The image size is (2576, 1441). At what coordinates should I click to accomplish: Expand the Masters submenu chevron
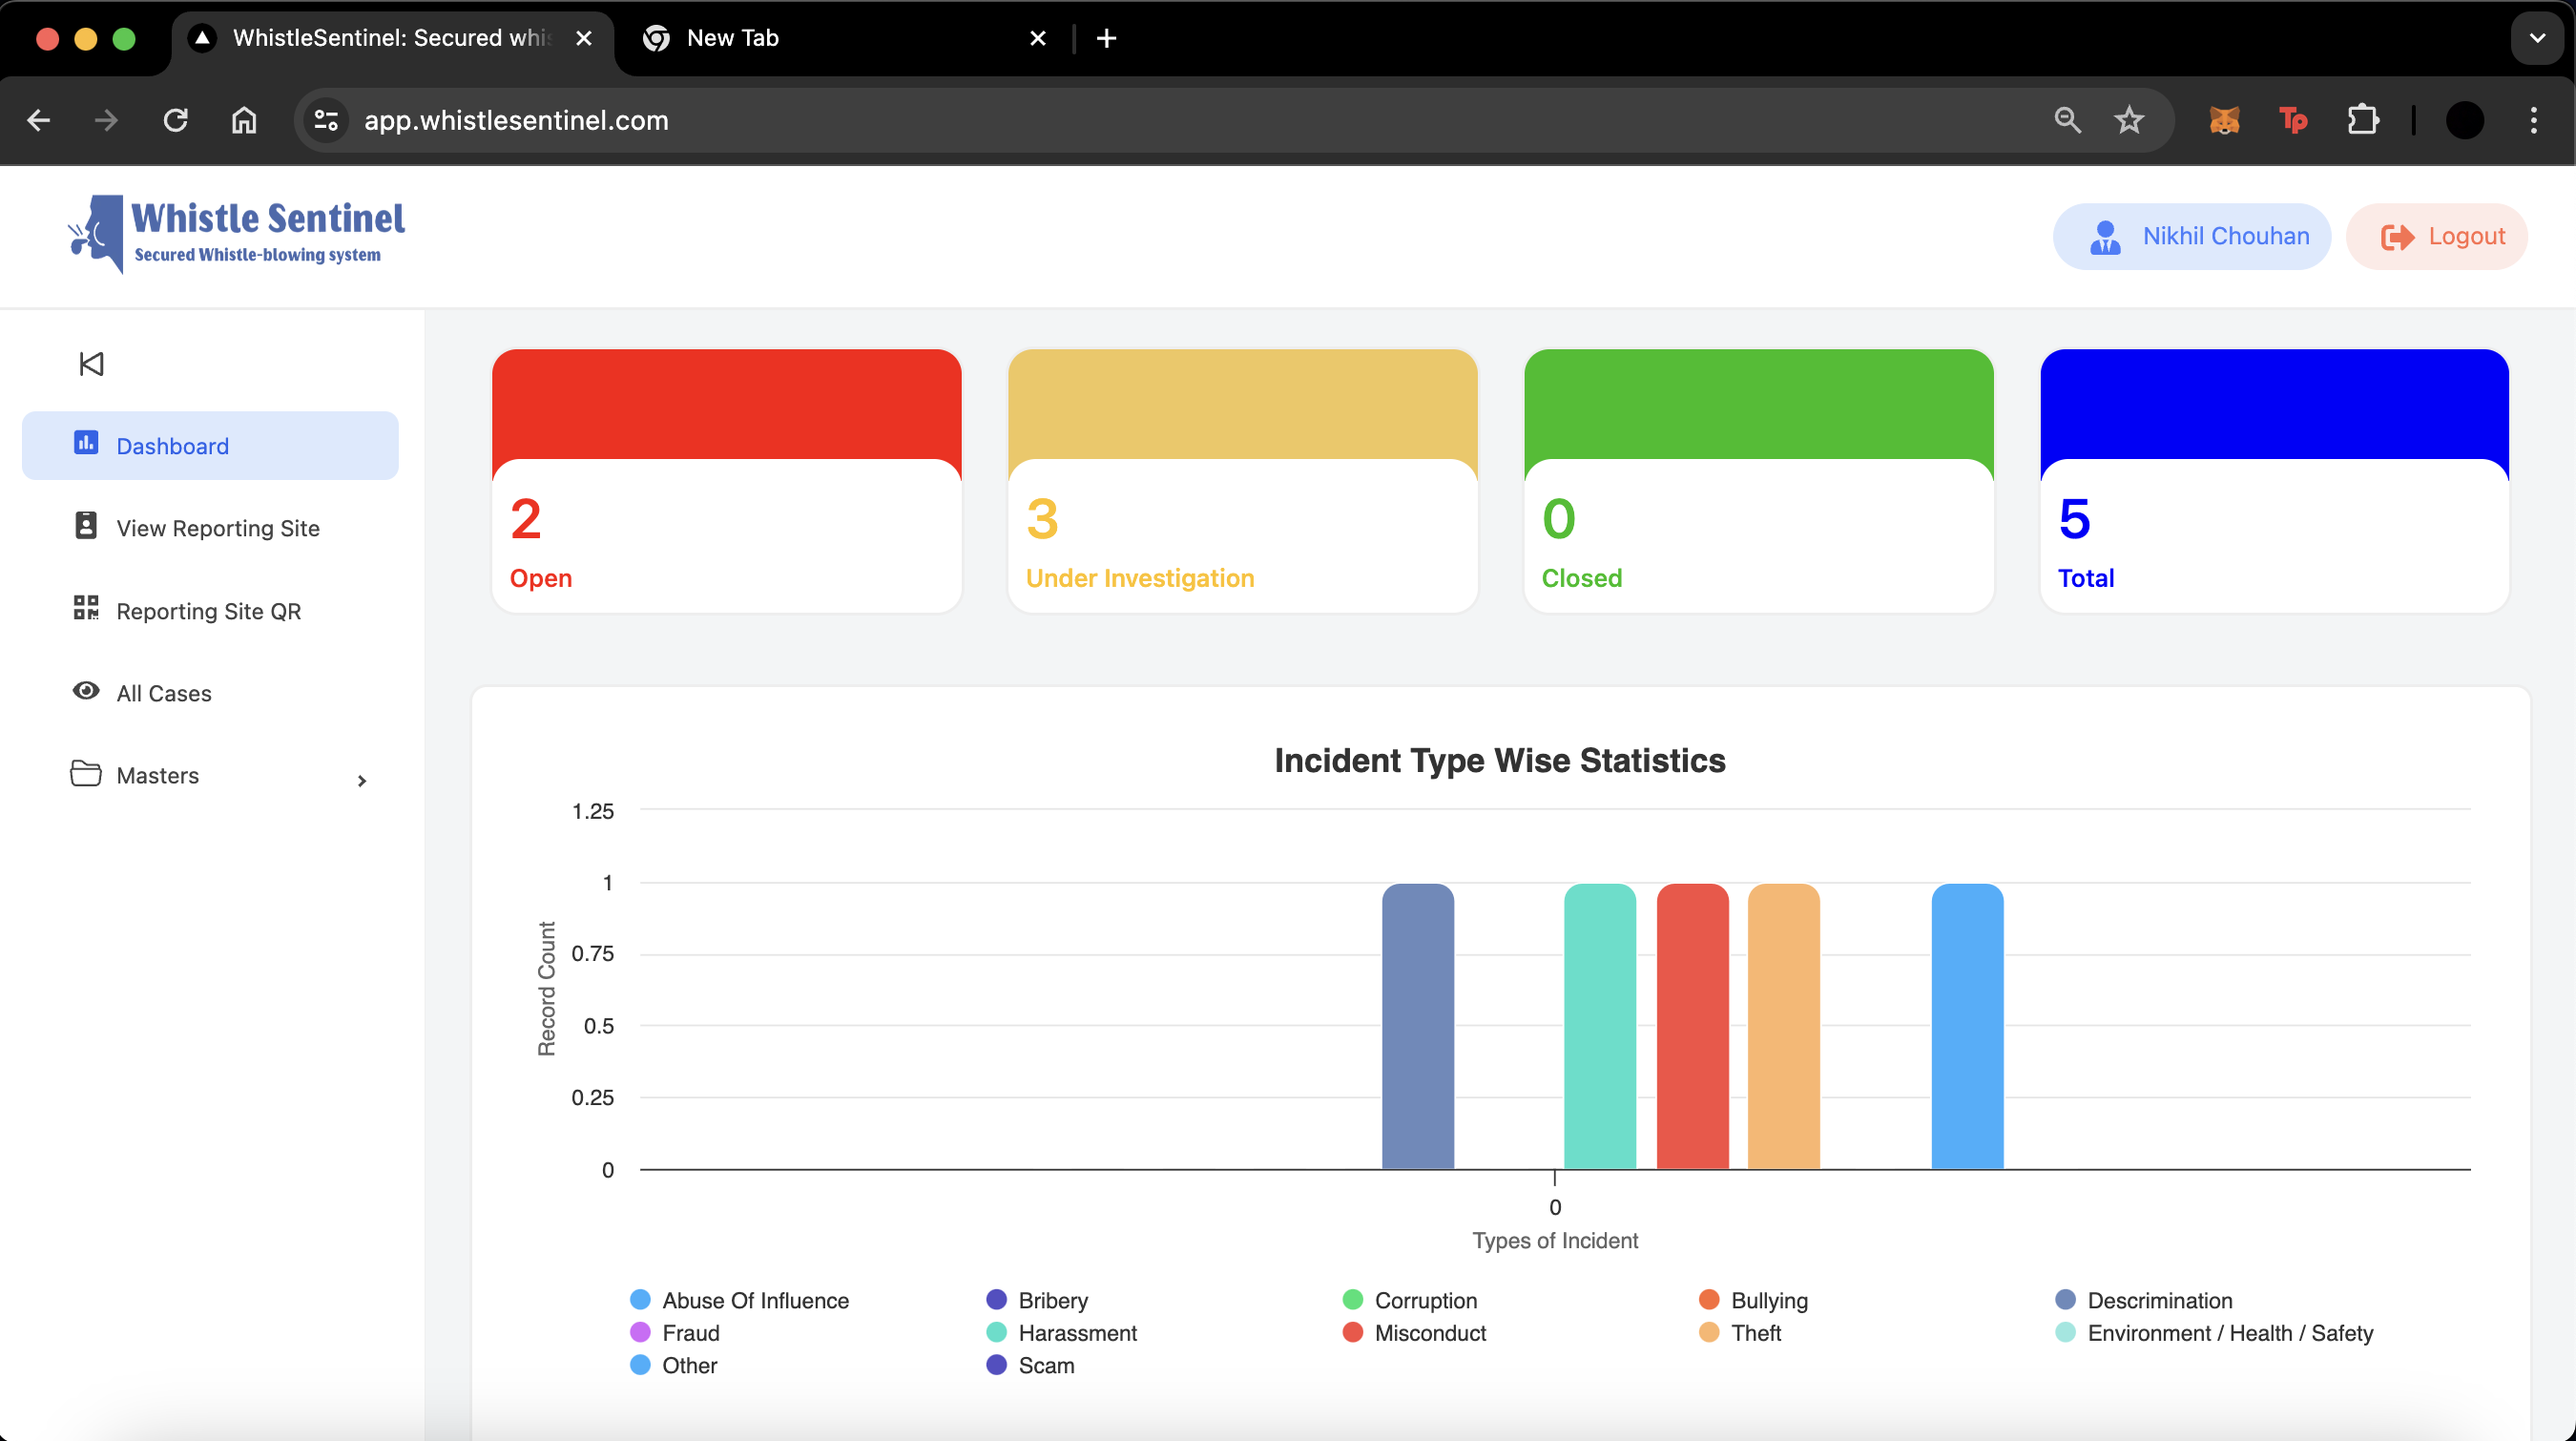[x=362, y=780]
